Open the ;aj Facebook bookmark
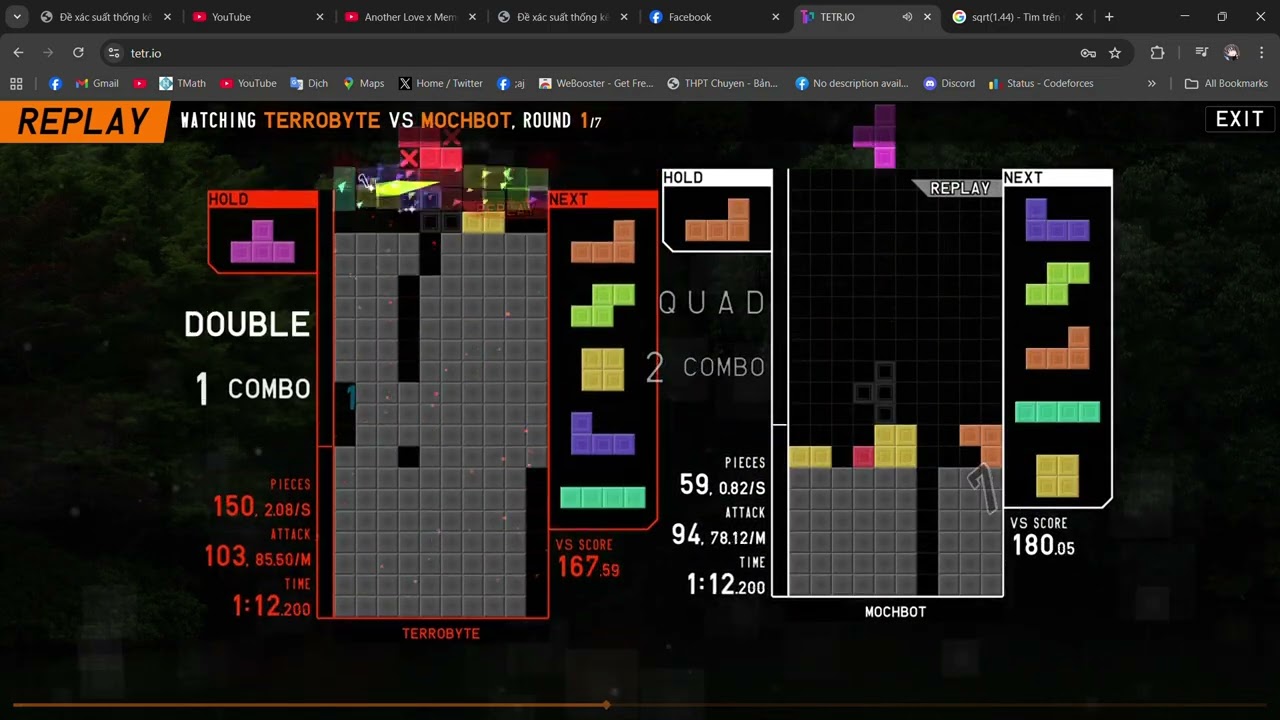Screen dimensions: 1280x720 (x=511, y=84)
